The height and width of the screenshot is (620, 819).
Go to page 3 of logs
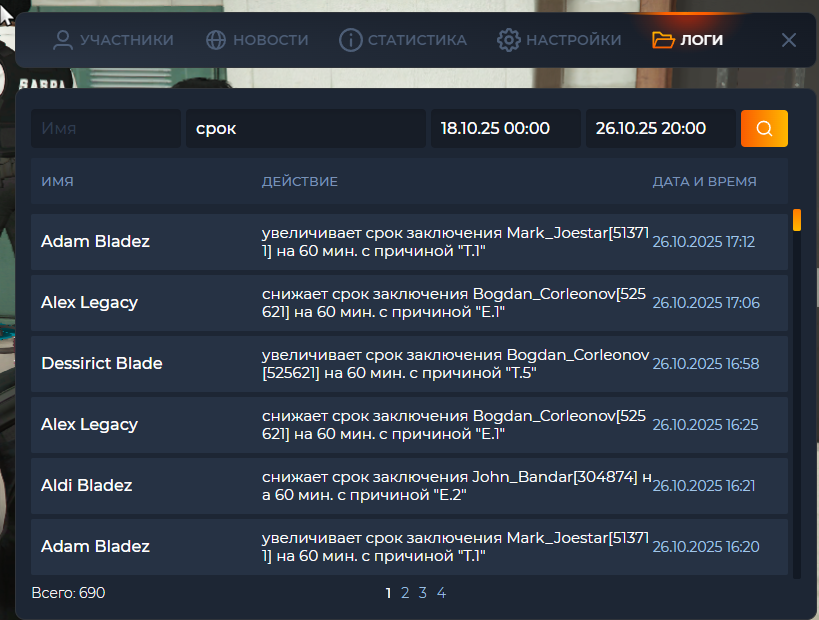pos(423,593)
